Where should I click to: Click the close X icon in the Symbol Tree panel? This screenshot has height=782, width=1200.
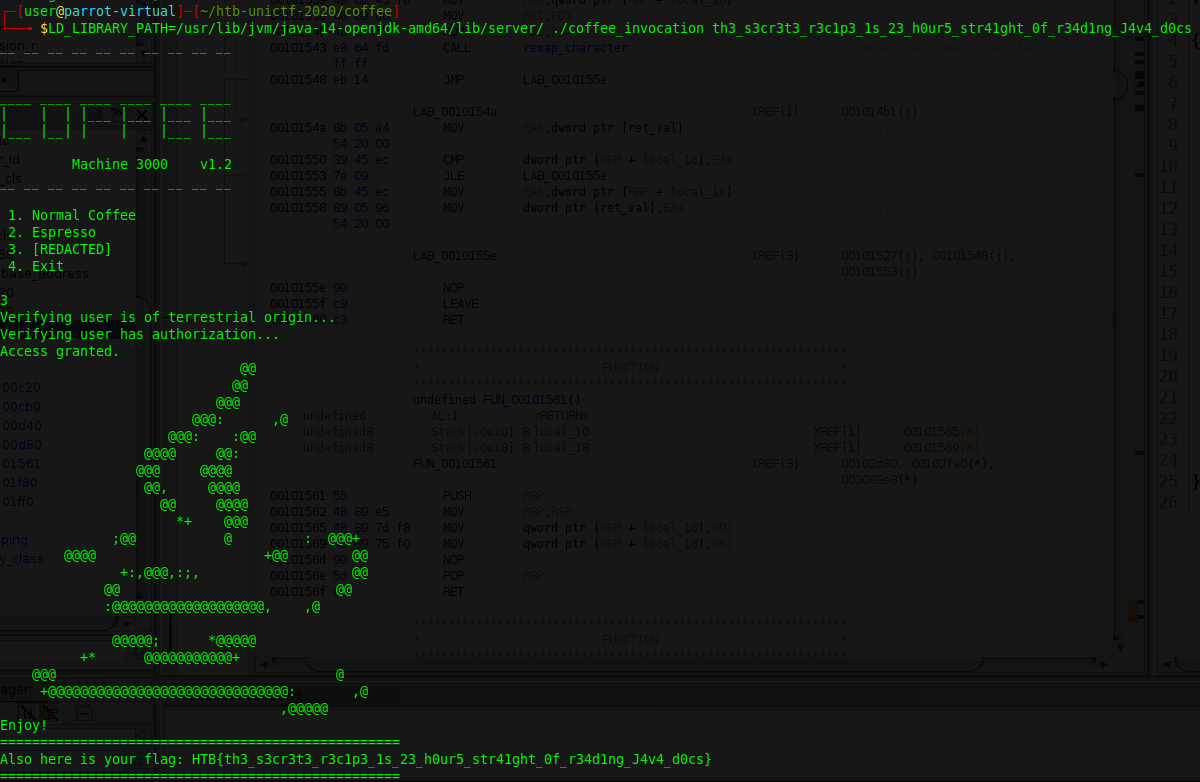(143, 115)
